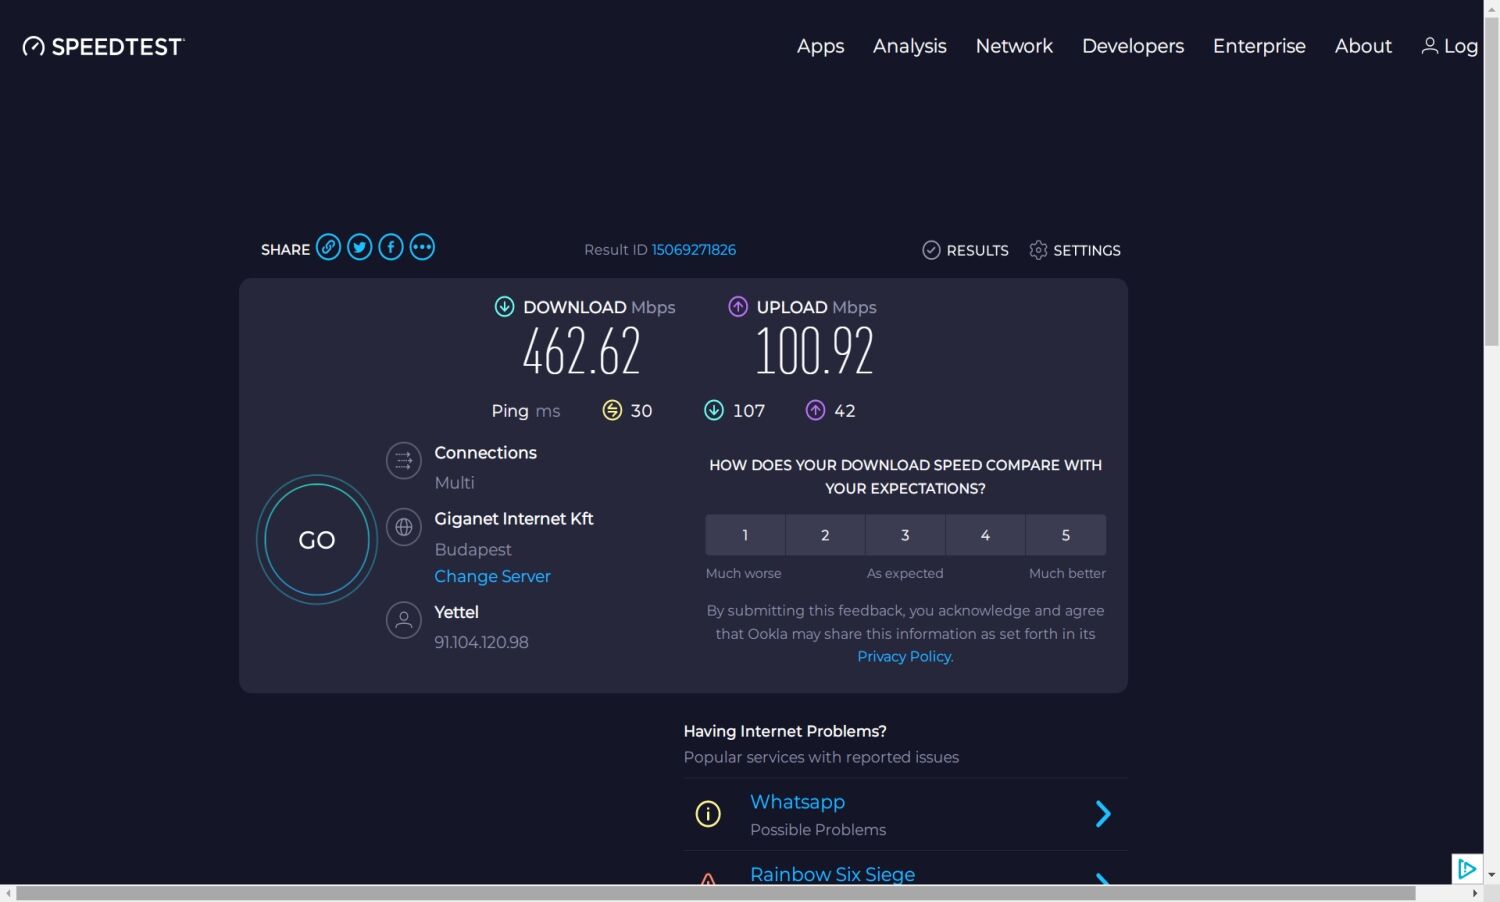Click the Speedtest logo

(103, 46)
